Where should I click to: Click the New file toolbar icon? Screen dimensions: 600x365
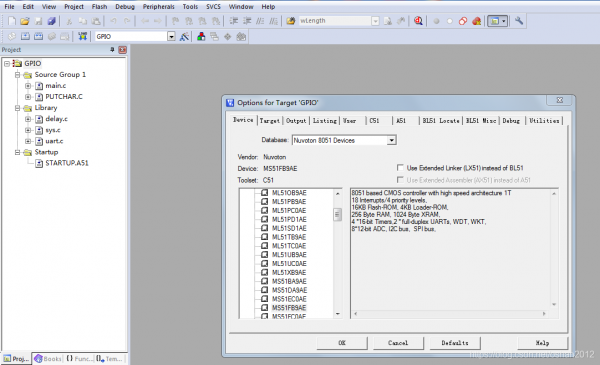pos(12,21)
